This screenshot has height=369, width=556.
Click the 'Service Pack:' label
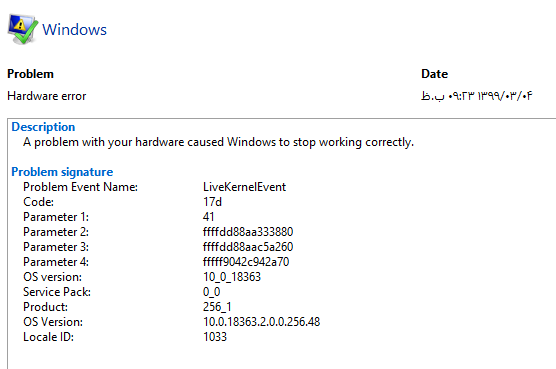[57, 292]
